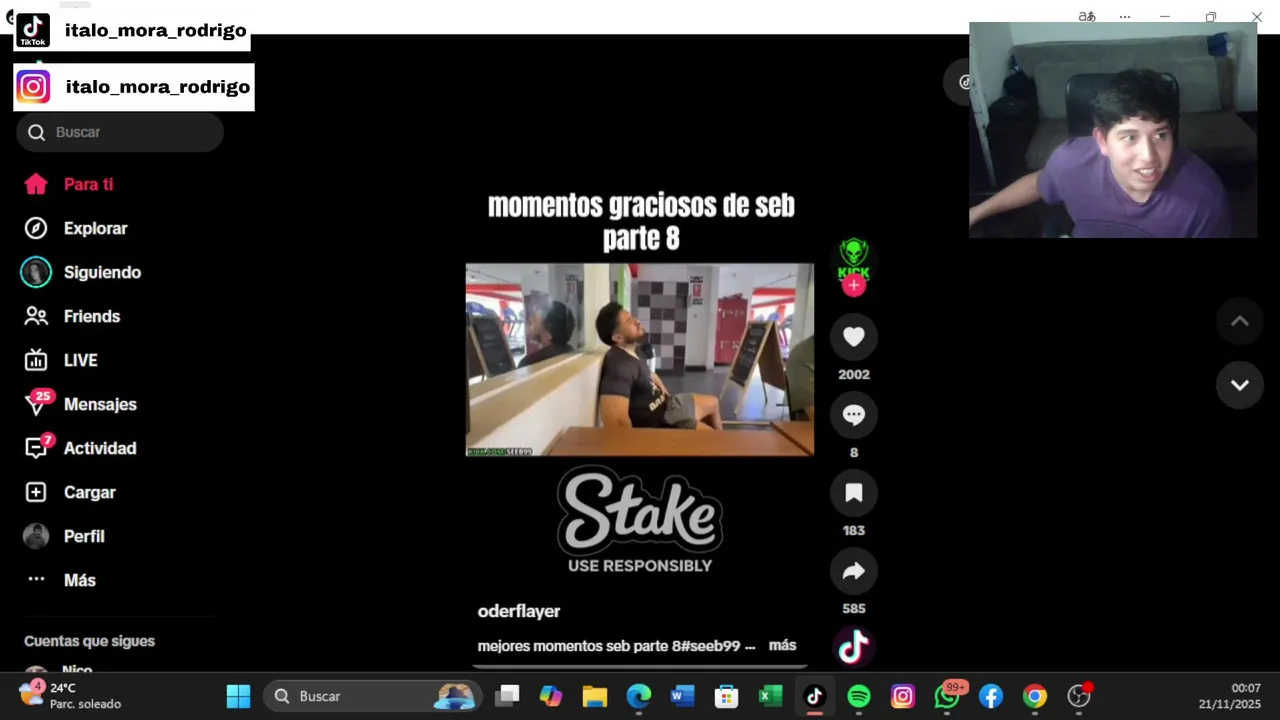This screenshot has width=1280, height=720.
Task: Expand the caption with más
Action: point(782,645)
